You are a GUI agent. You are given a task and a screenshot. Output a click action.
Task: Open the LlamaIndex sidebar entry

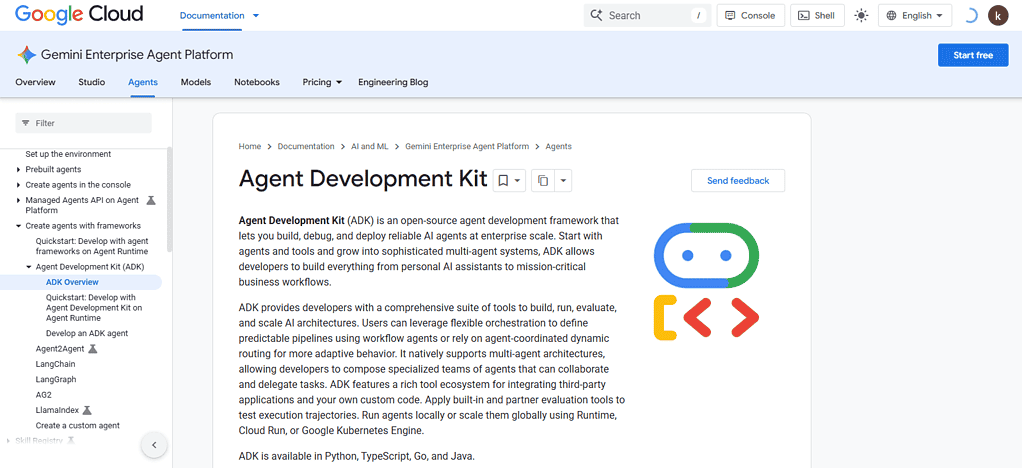click(x=57, y=410)
